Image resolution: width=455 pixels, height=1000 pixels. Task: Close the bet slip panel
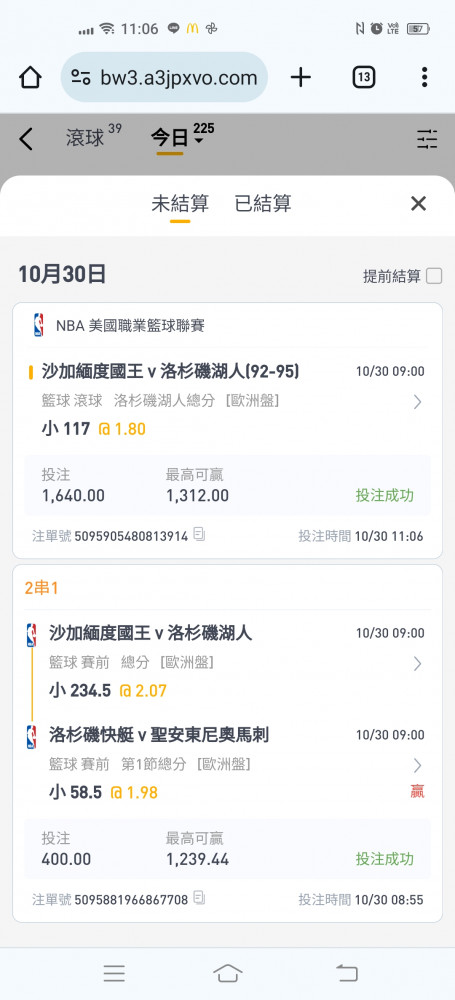tap(418, 203)
